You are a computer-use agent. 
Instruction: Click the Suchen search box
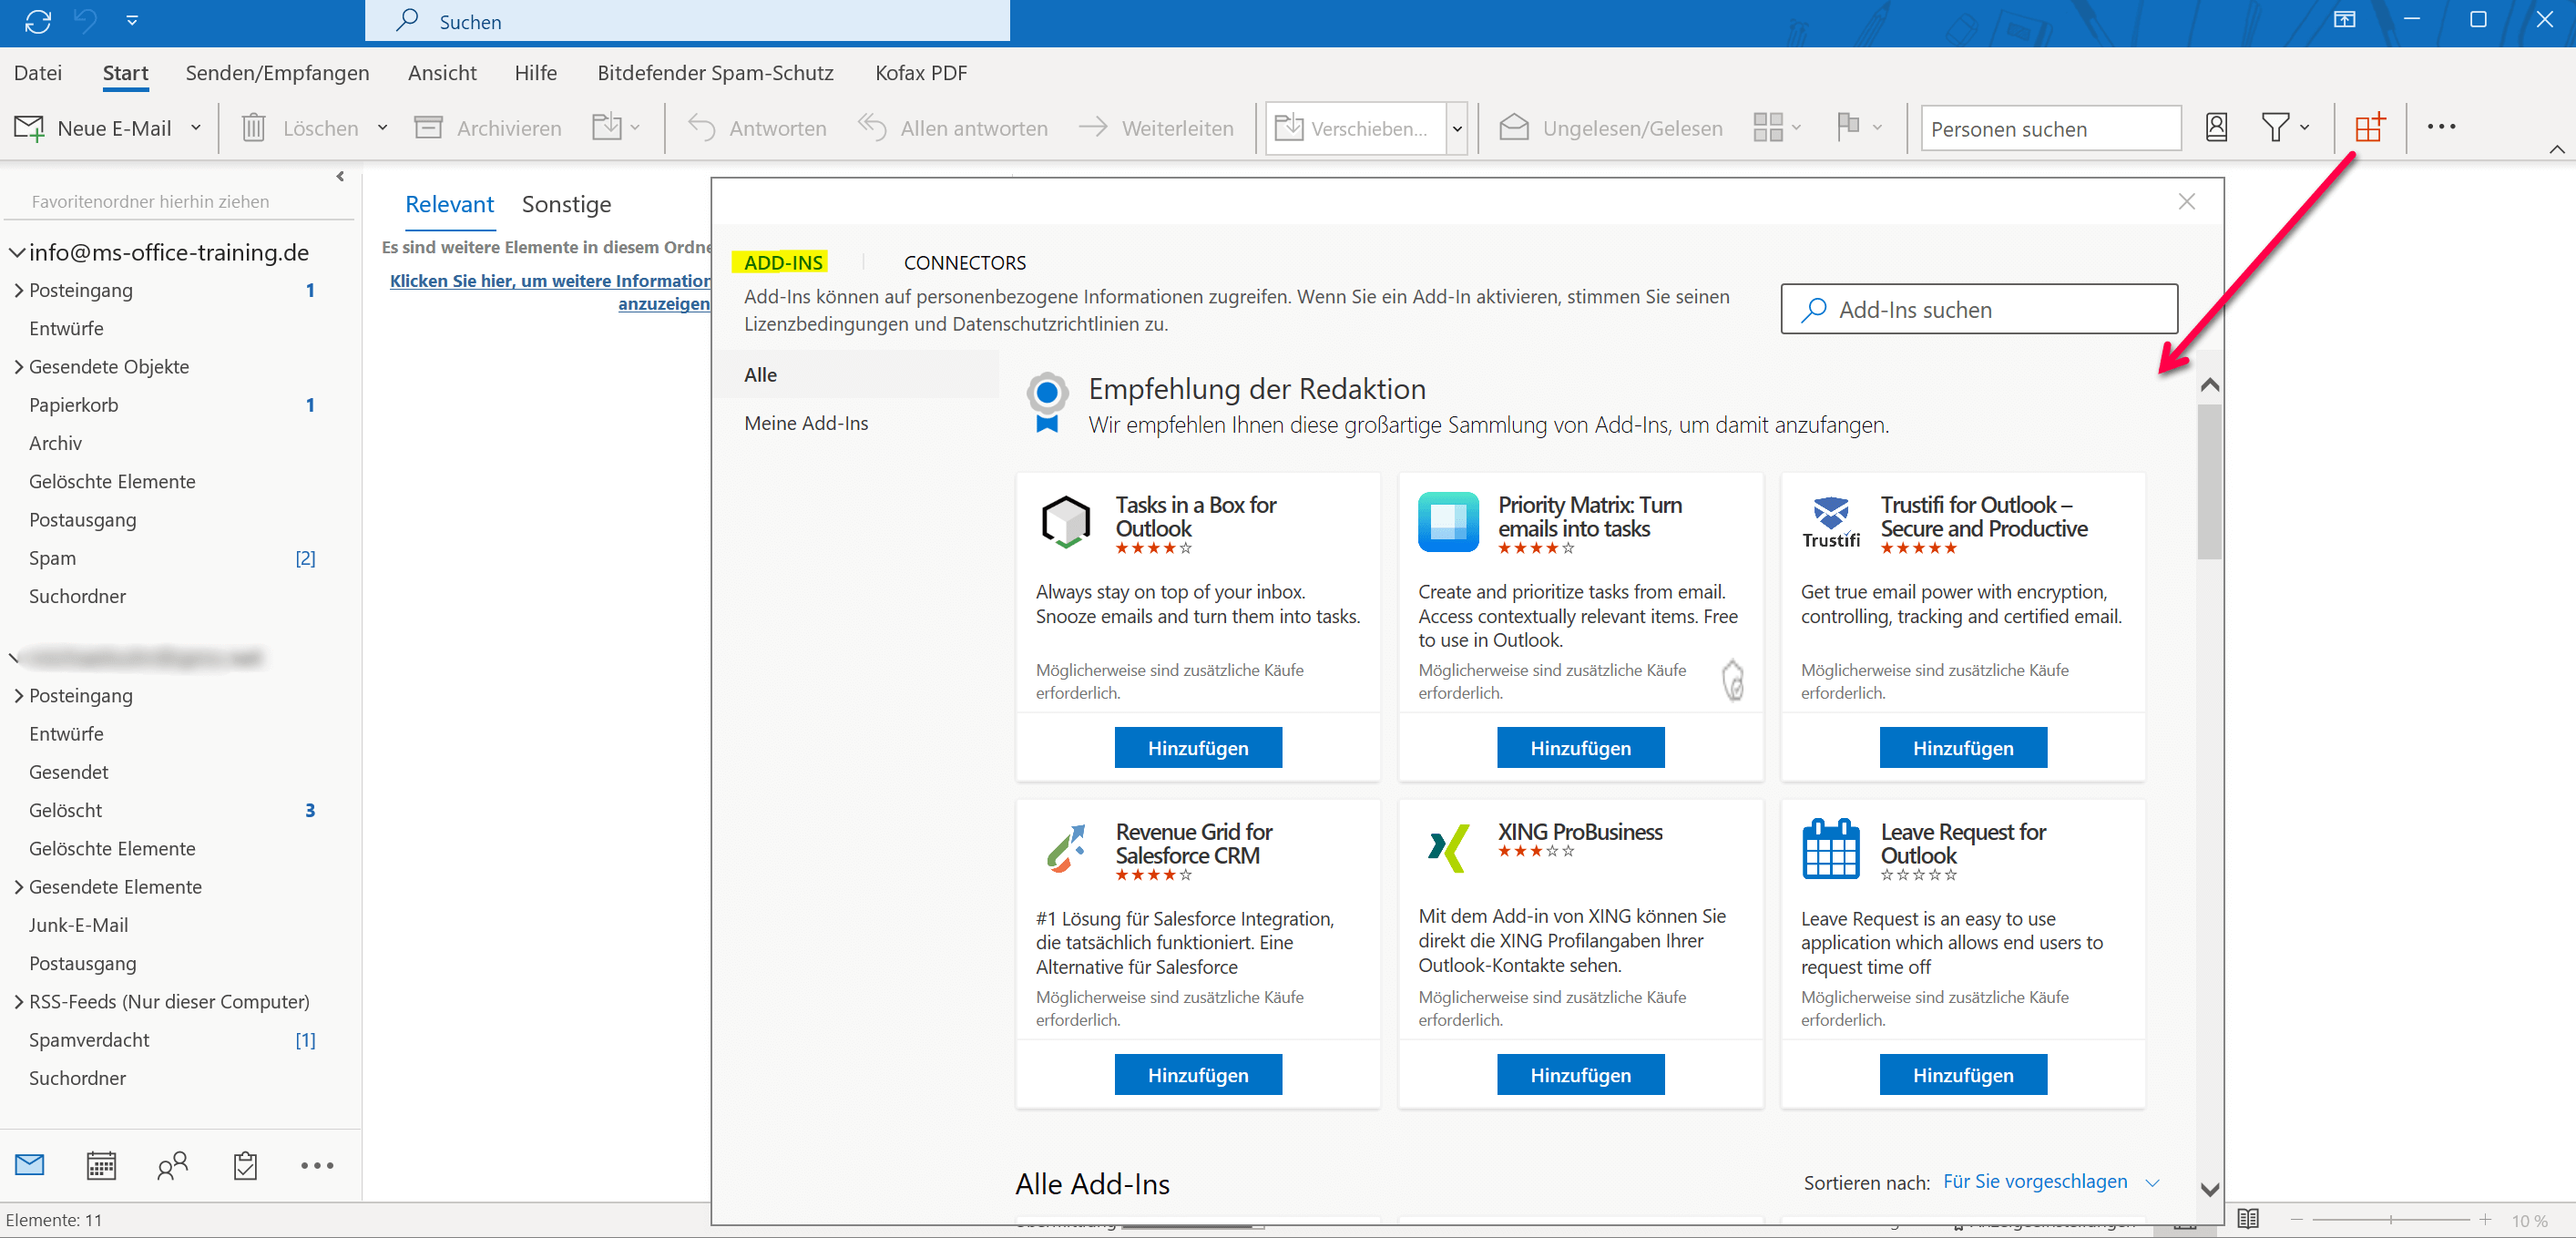(x=688, y=21)
